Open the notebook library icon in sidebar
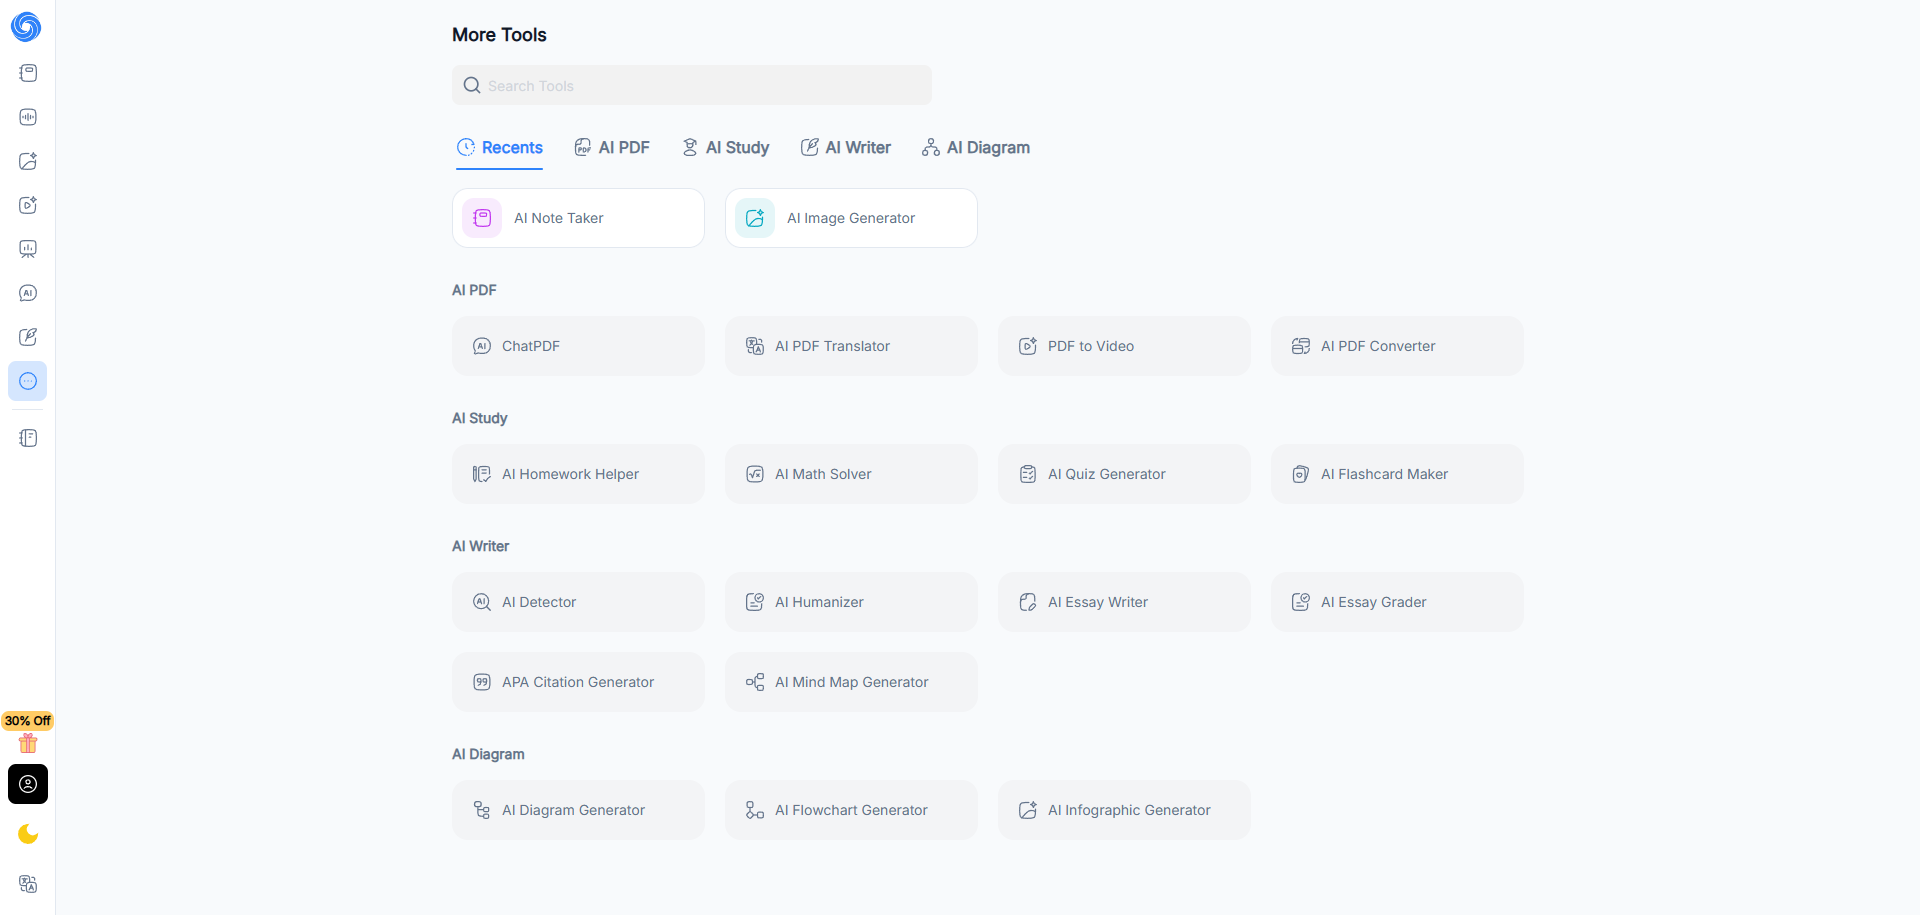 [x=28, y=438]
